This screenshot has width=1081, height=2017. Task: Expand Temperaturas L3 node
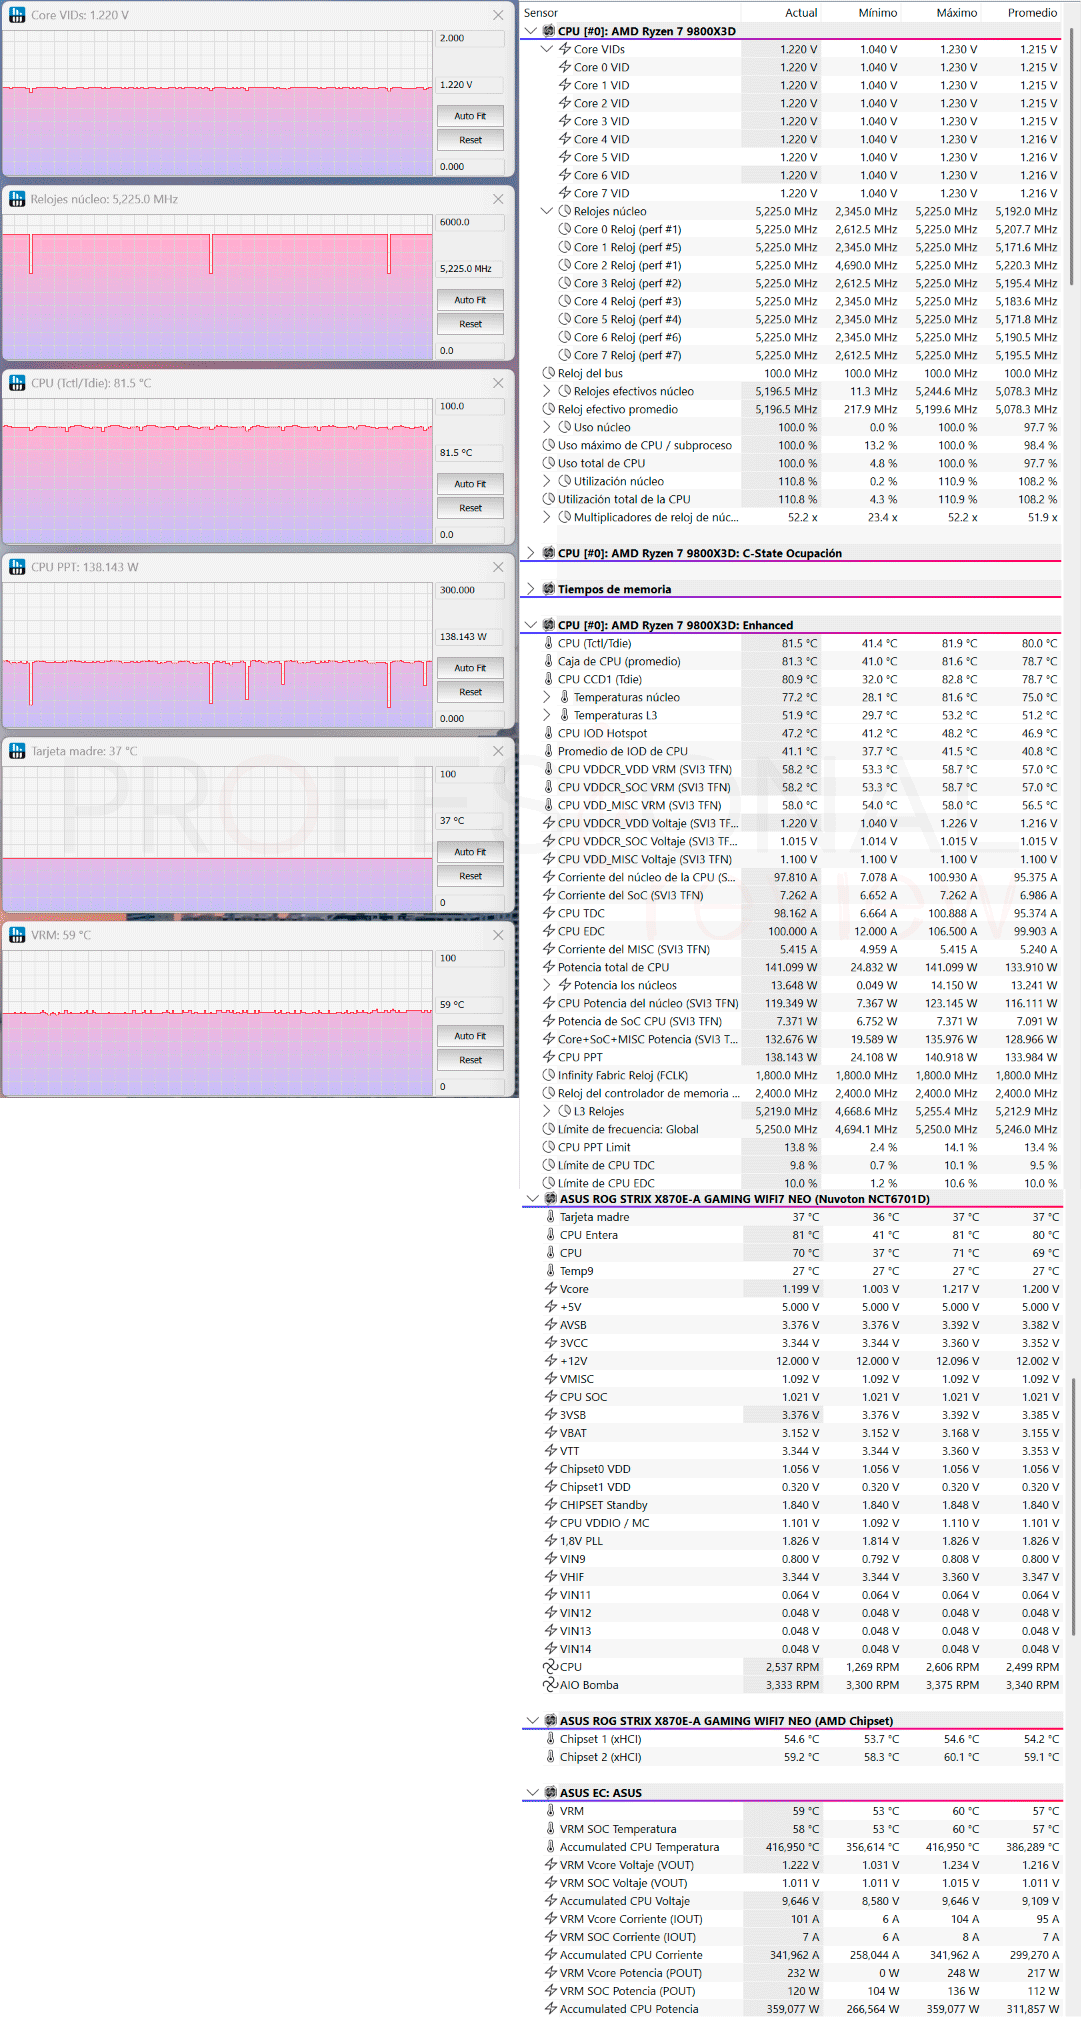(547, 715)
